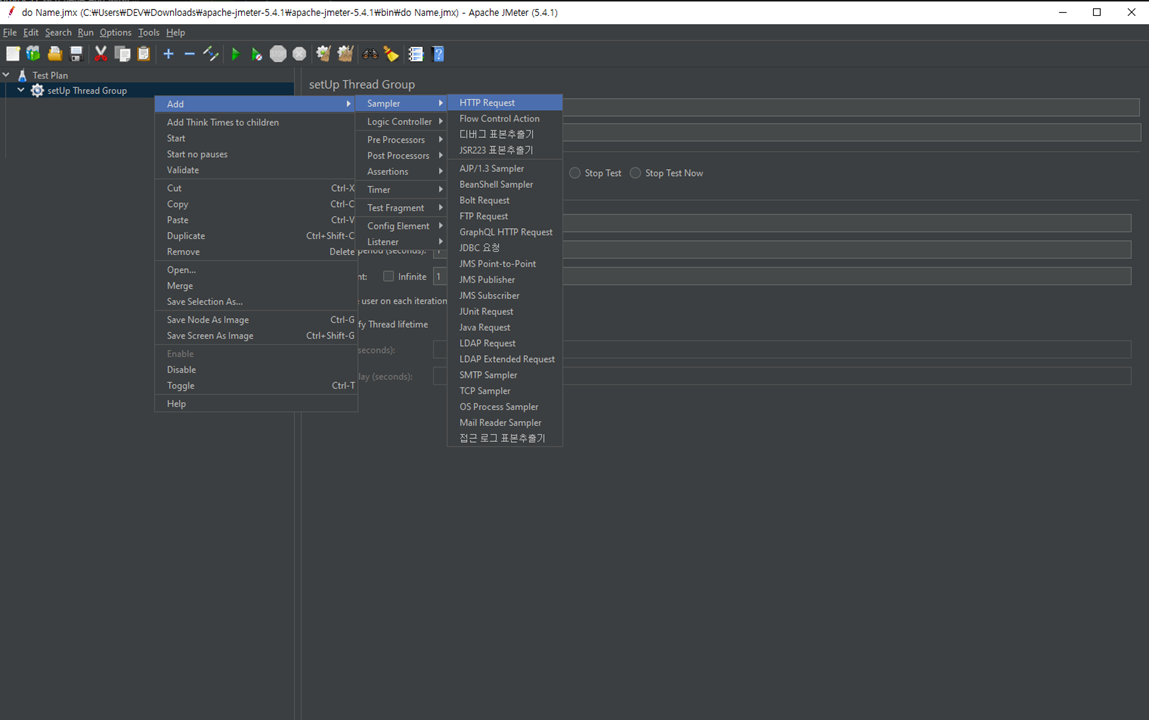Expand the Post Processors submenu

[x=402, y=155]
